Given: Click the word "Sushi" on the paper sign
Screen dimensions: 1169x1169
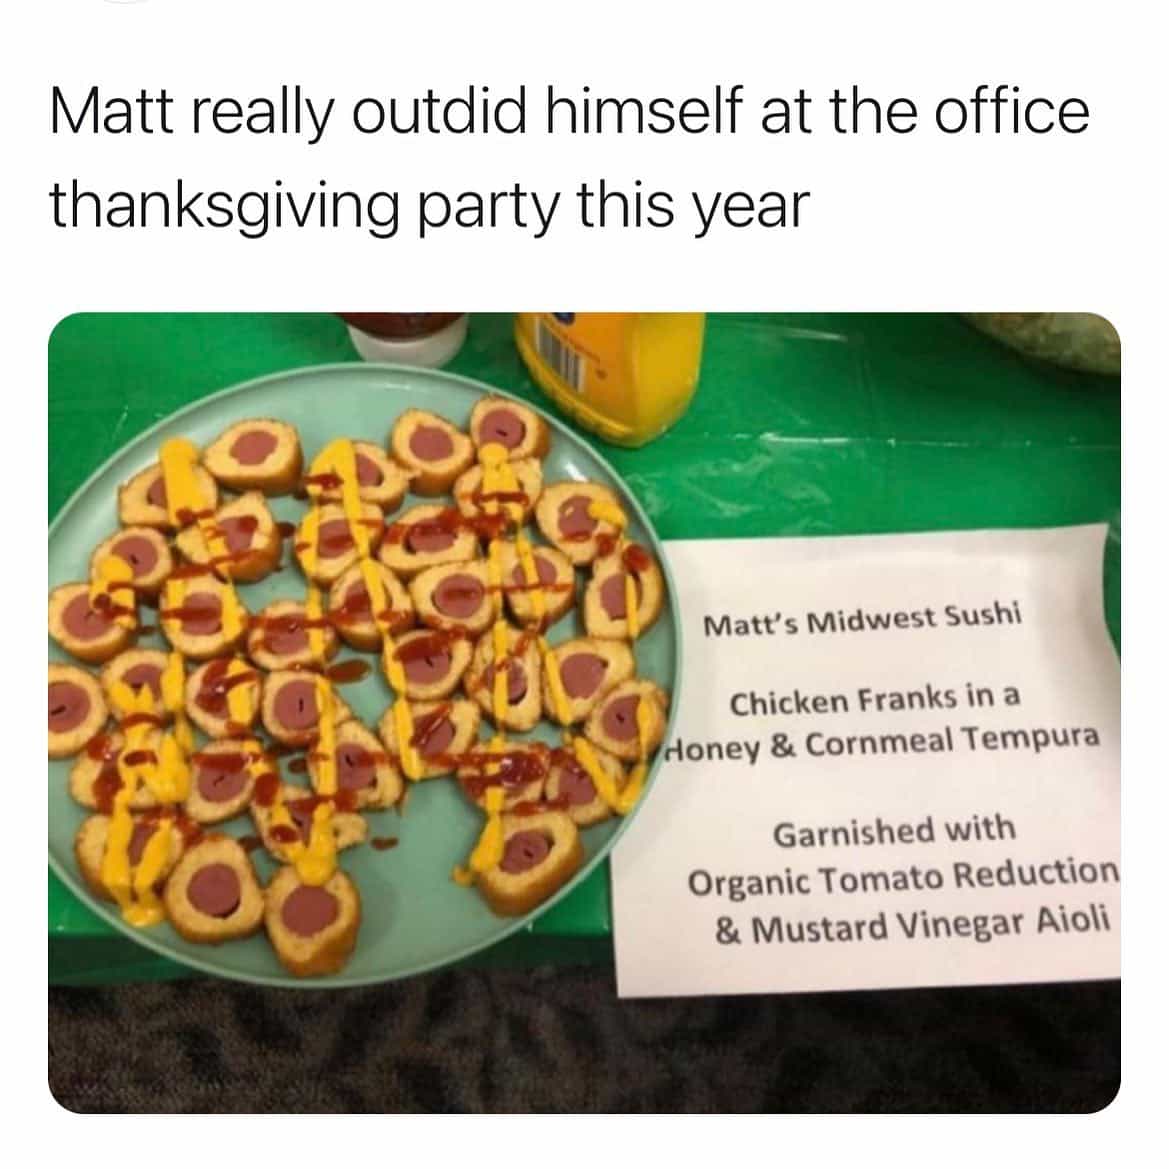Looking at the screenshot, I should pos(983,617).
